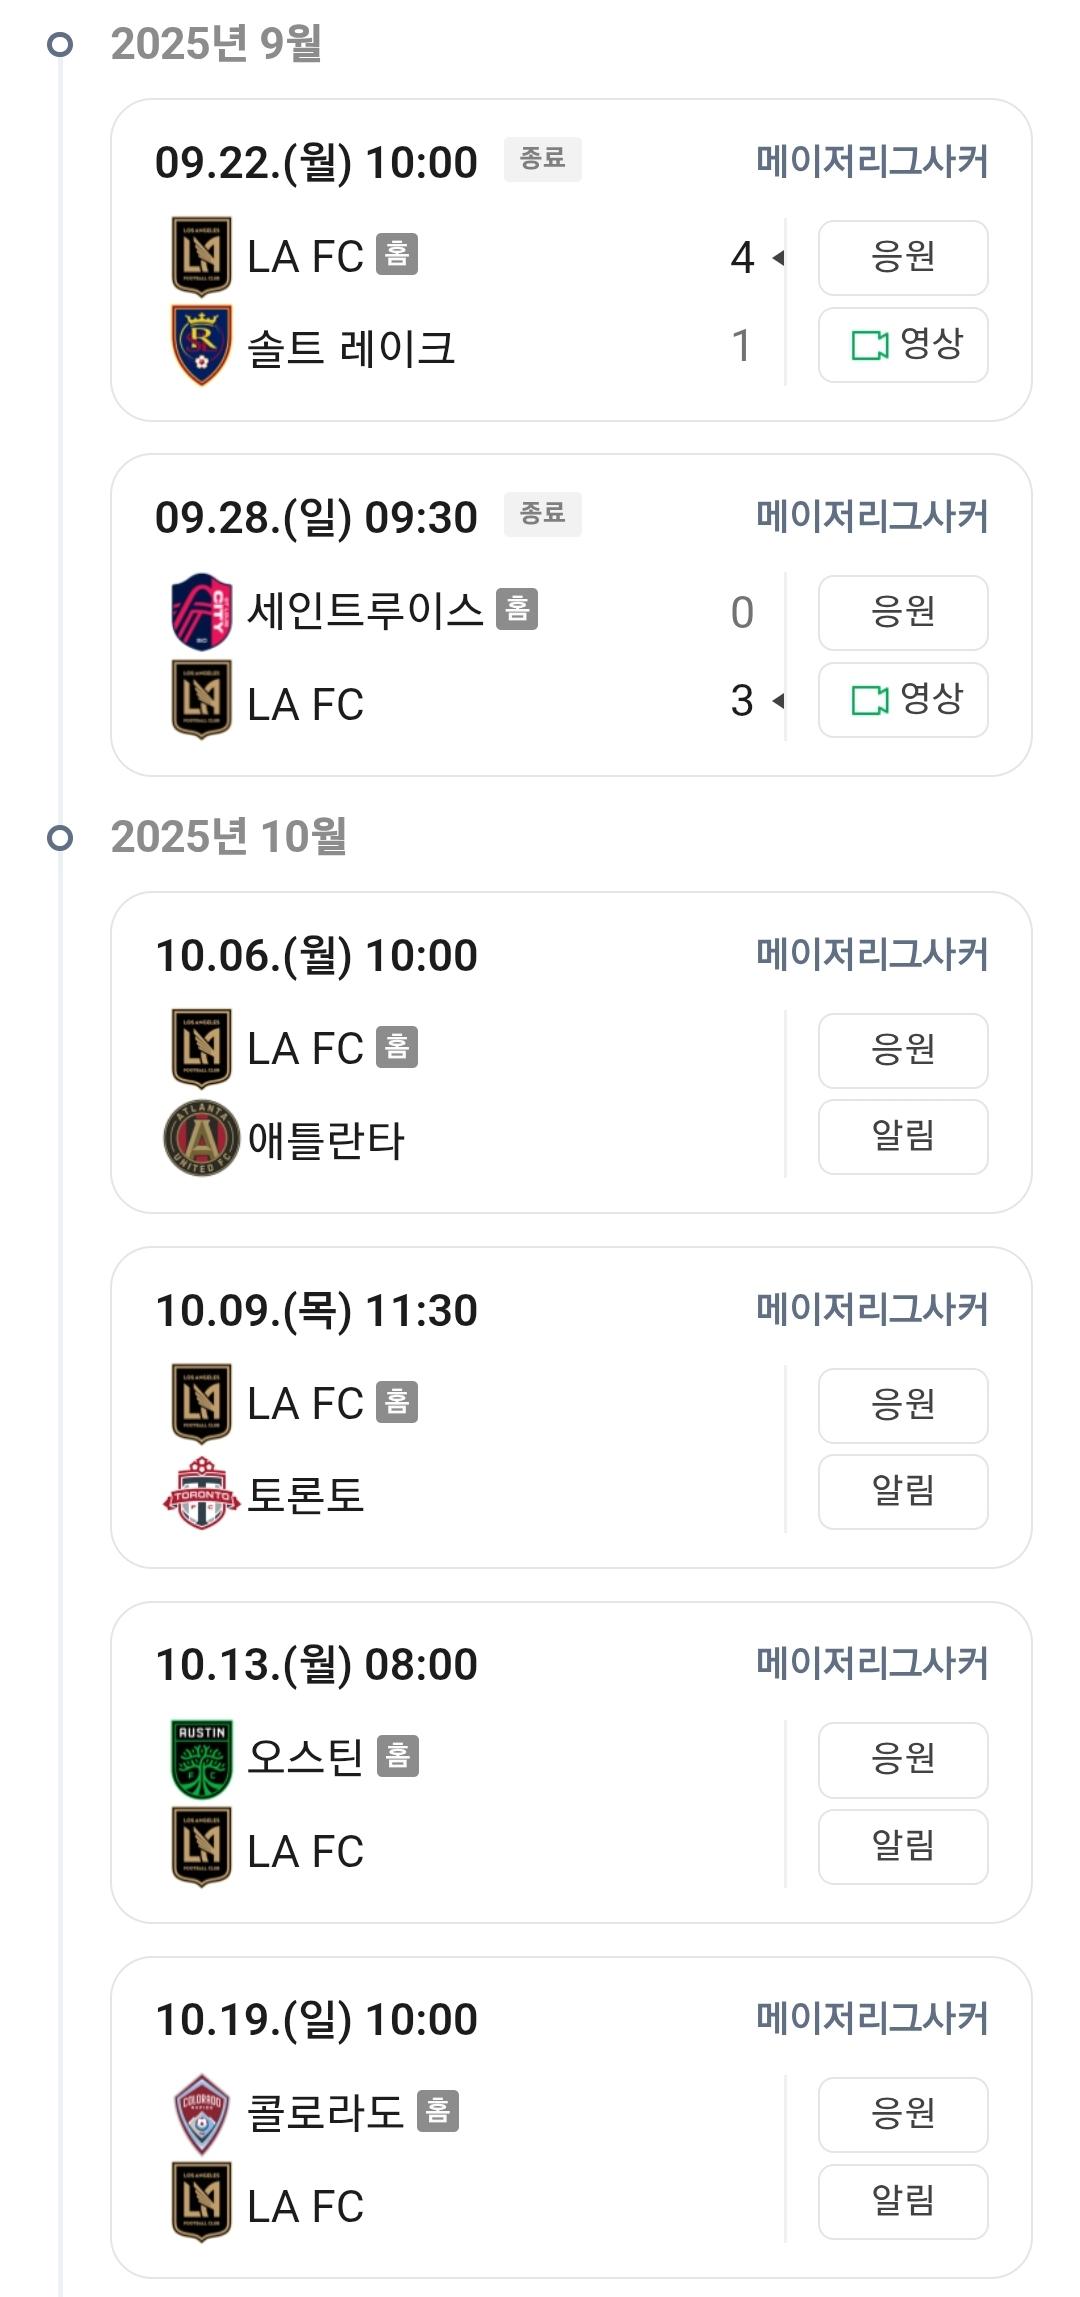The height and width of the screenshot is (2297, 1080).
Task: Click Toronto FC team logo
Action: coord(202,1493)
